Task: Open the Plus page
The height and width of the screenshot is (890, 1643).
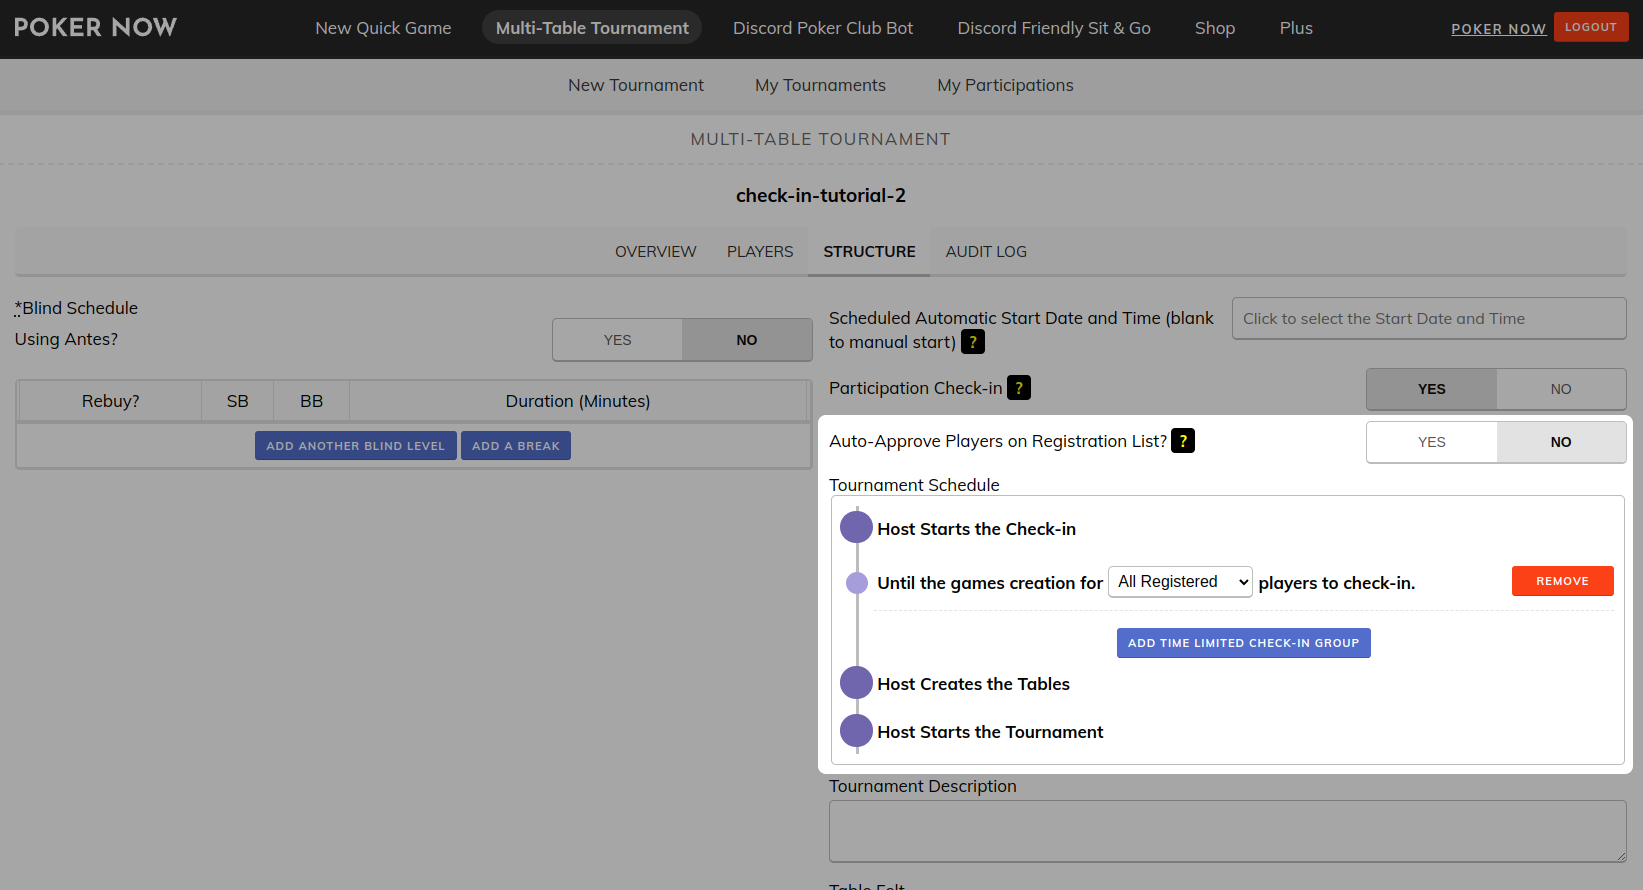Action: tap(1296, 28)
